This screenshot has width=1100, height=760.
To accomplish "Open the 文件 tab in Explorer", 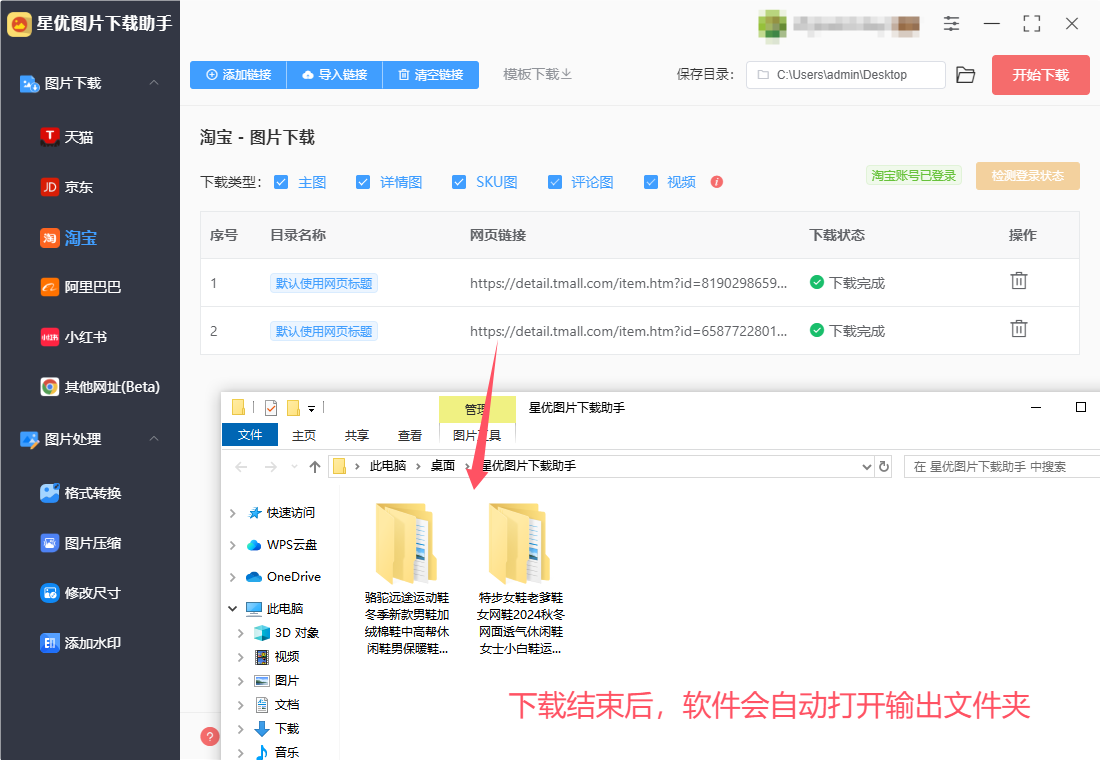I will coord(250,435).
